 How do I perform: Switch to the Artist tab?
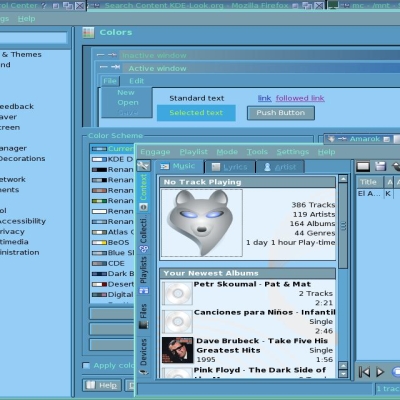tap(280, 167)
